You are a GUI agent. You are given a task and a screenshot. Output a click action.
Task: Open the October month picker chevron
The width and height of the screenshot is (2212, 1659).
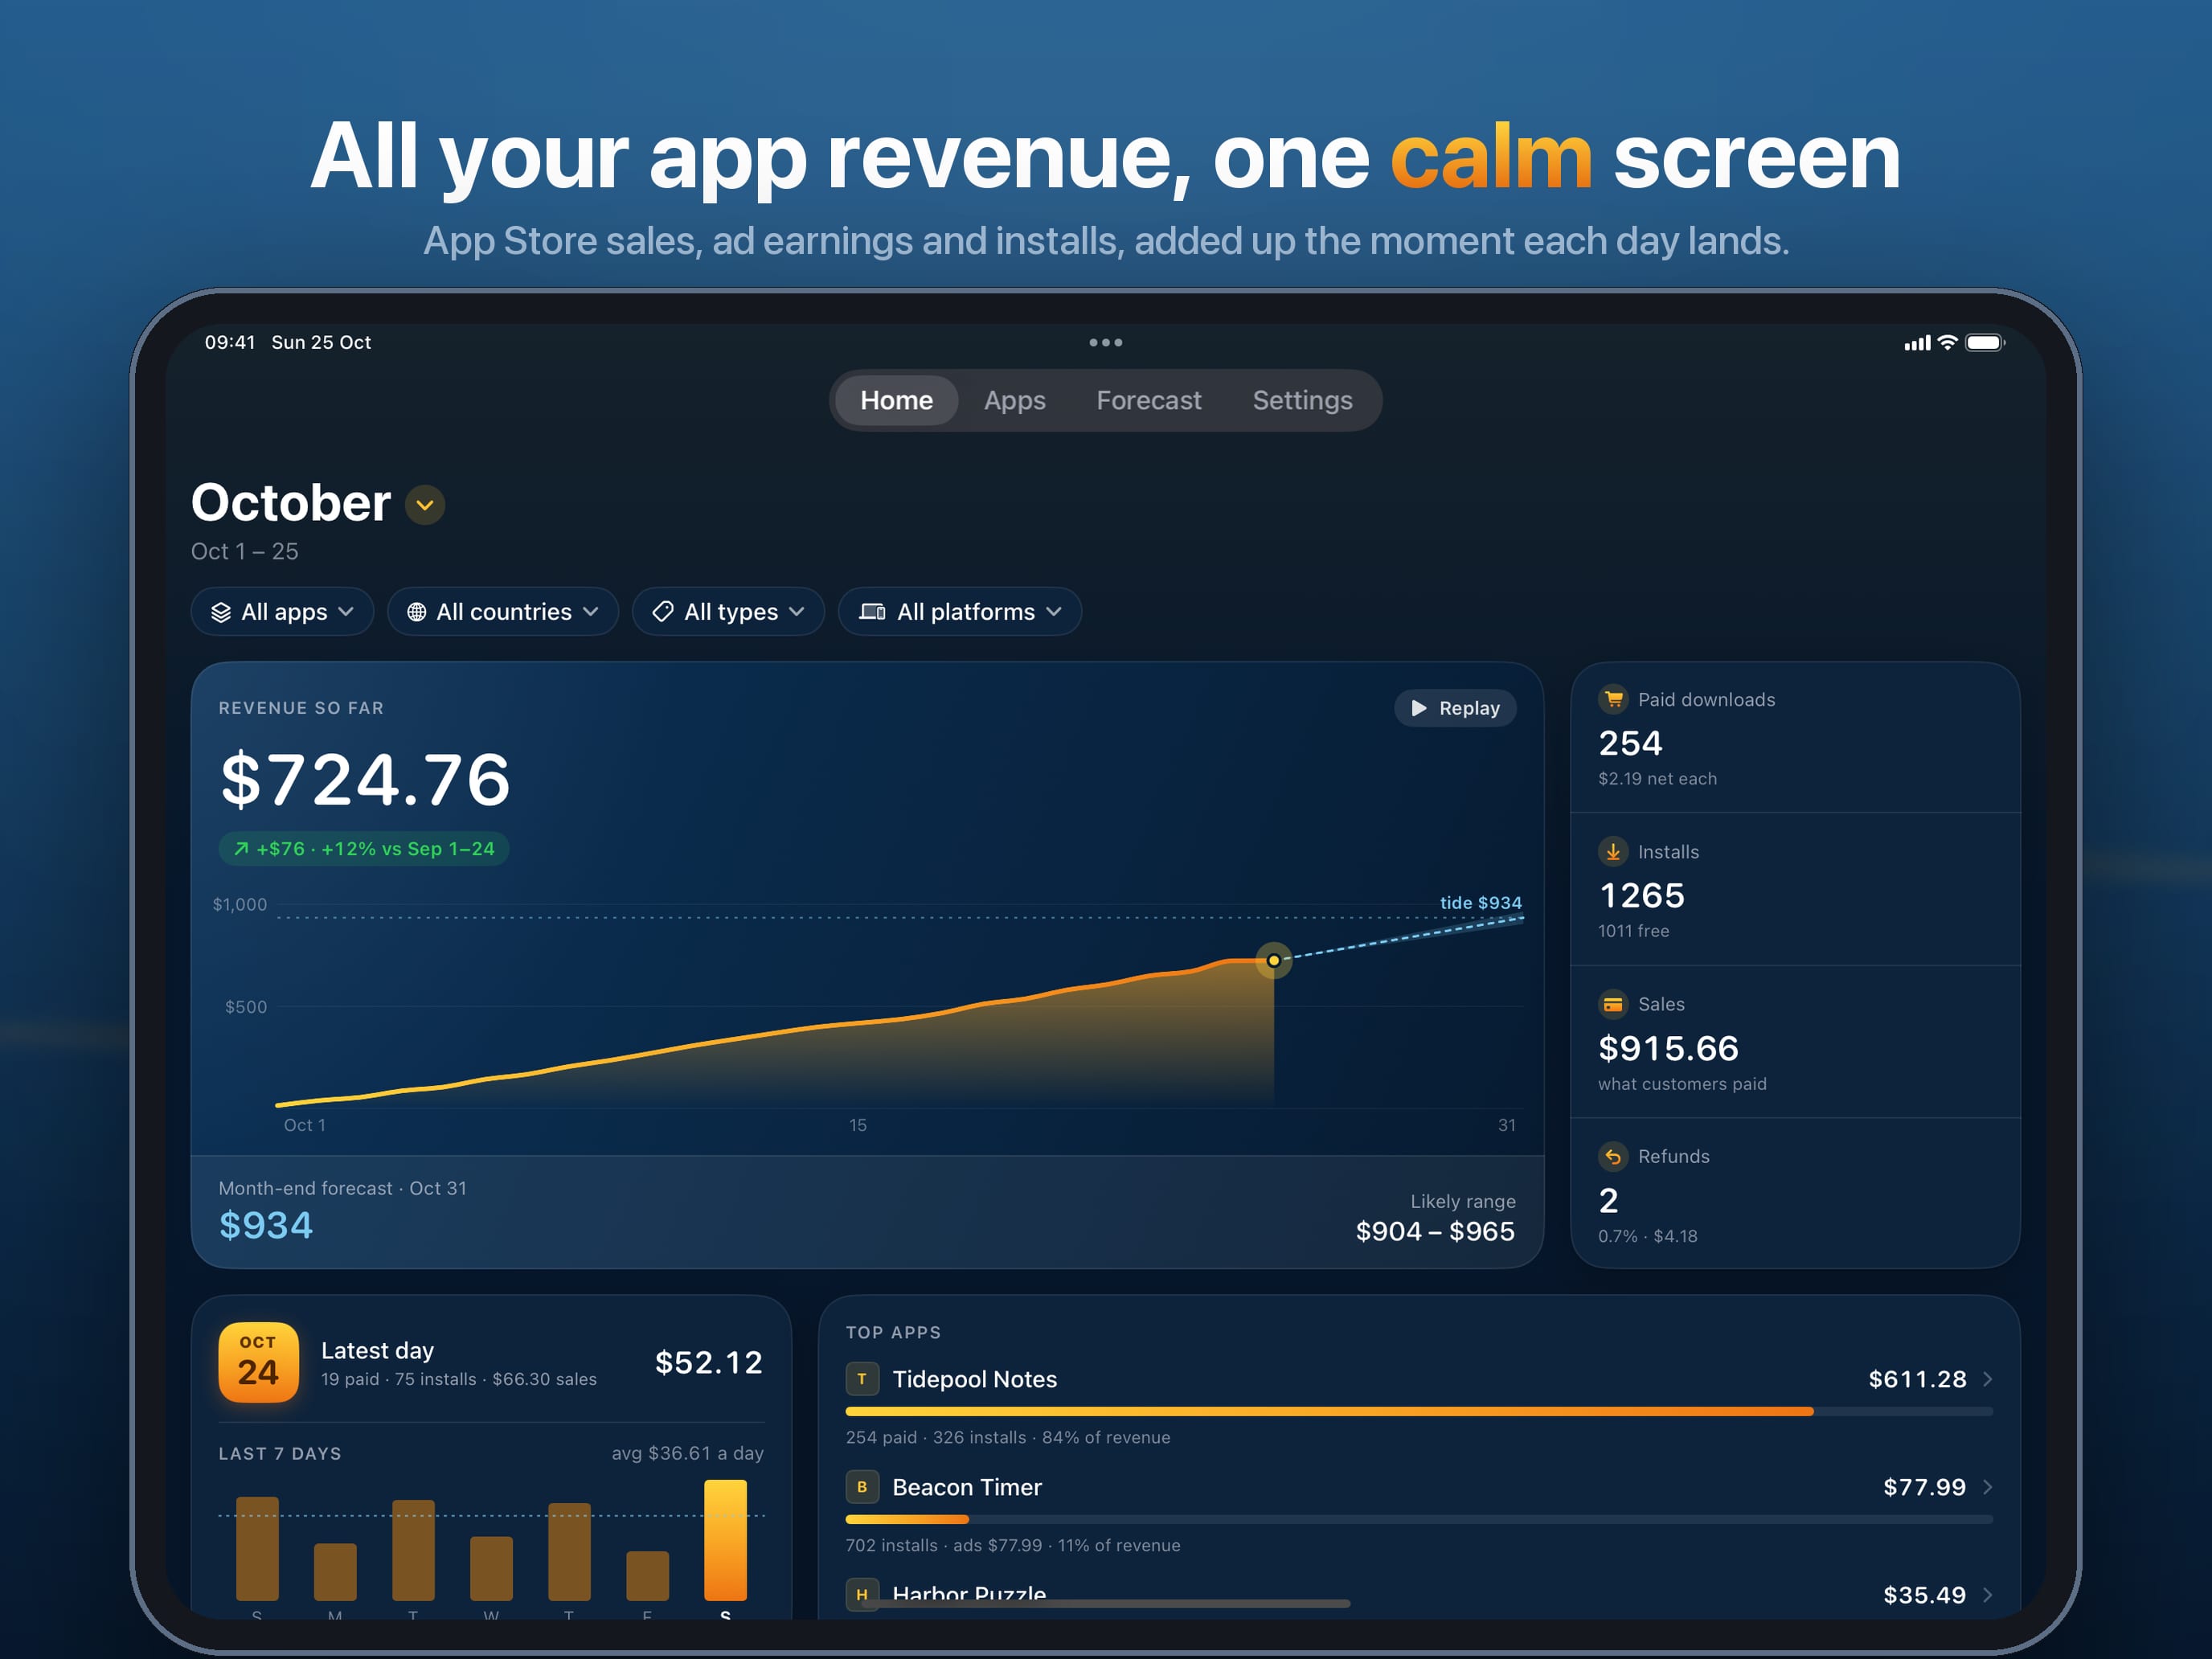425,505
